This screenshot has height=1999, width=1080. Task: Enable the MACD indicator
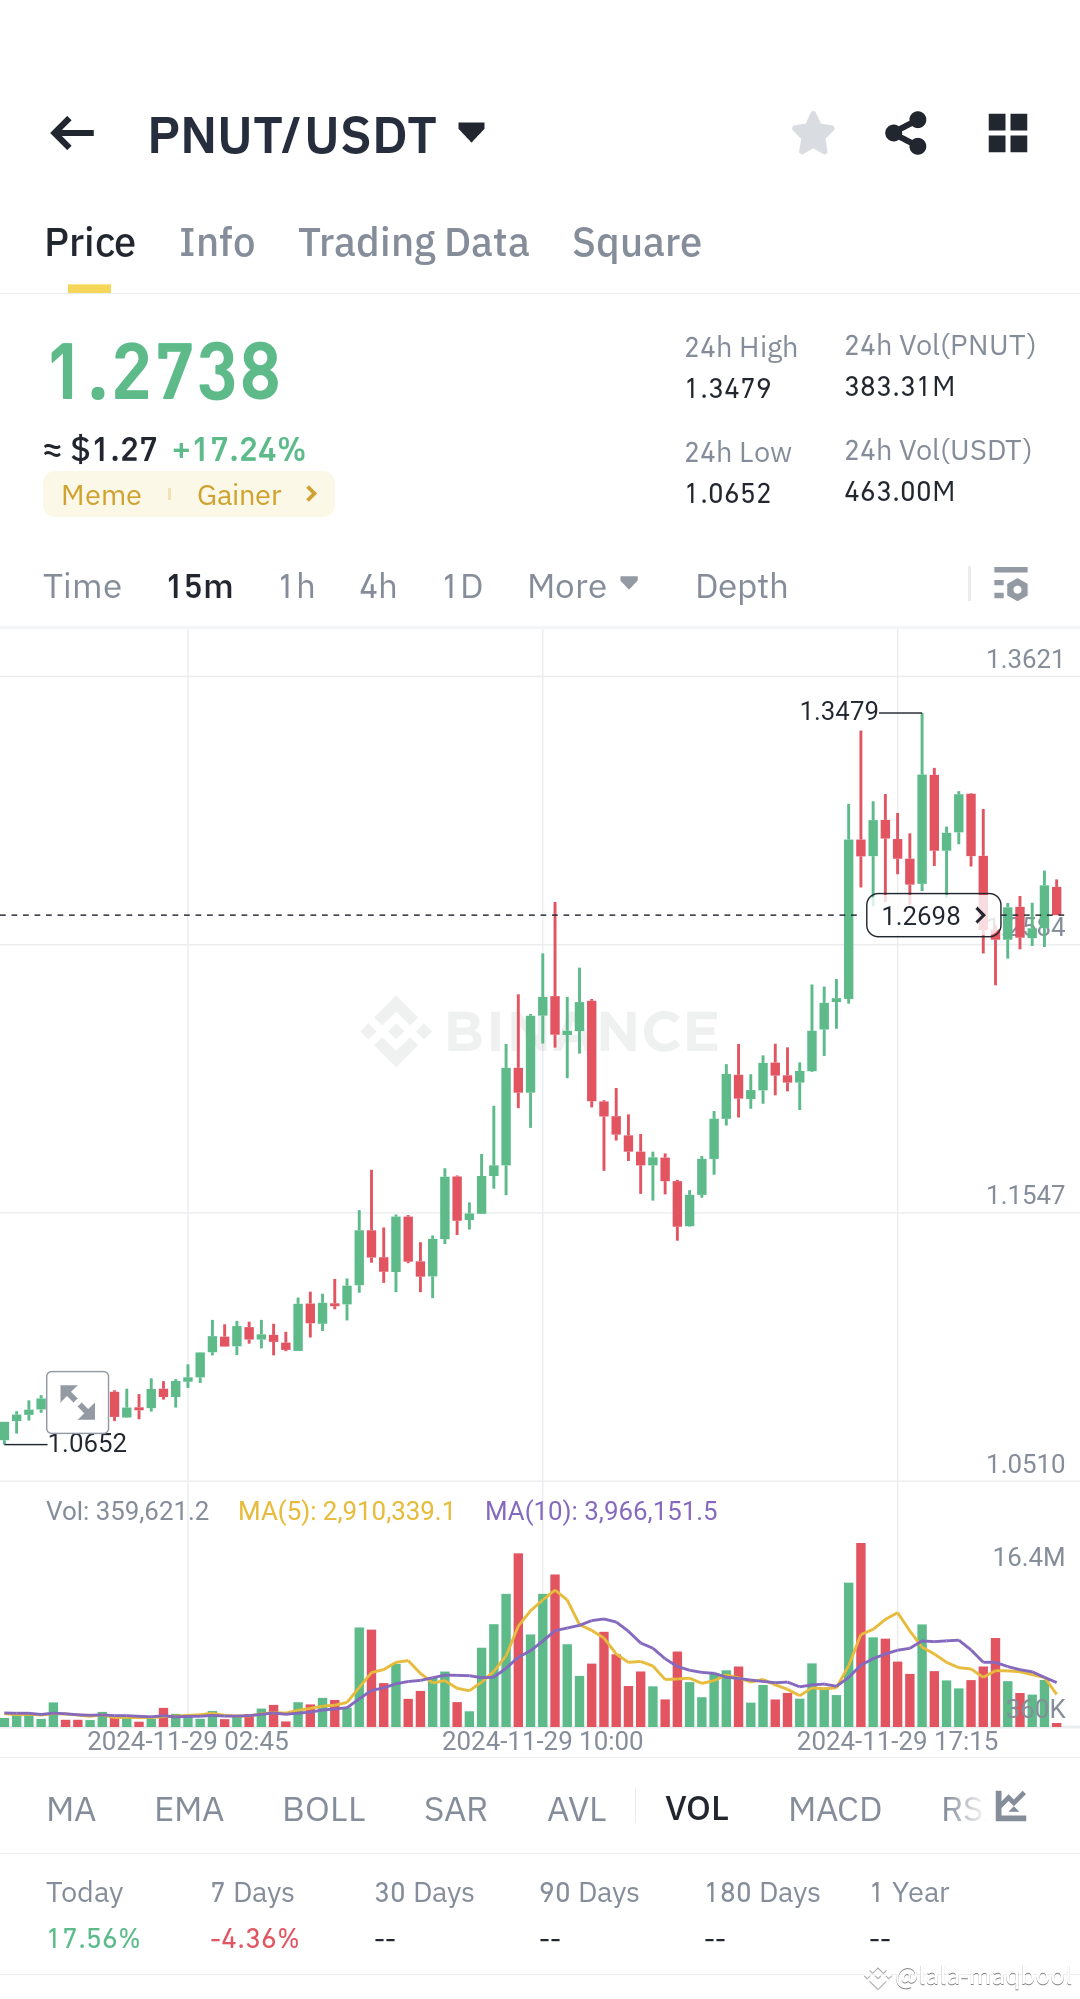click(x=835, y=1807)
